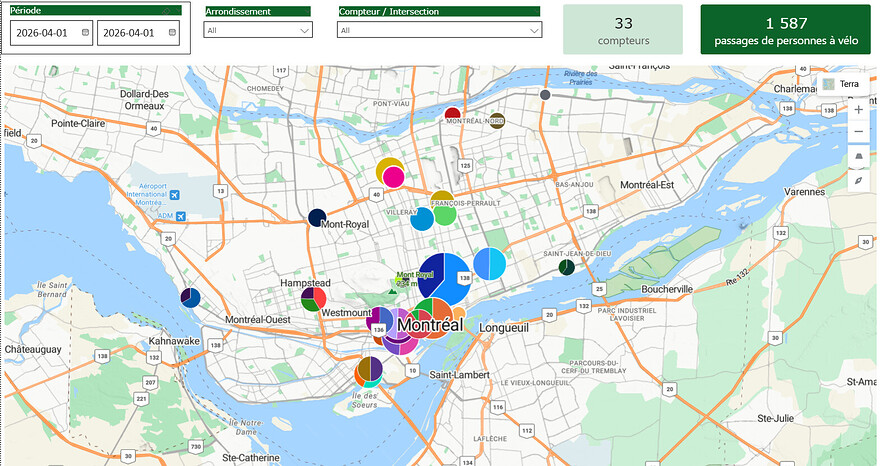The image size is (880, 466).
Task: Select the red marker left of Montréal-Nord
Action: pos(452,113)
